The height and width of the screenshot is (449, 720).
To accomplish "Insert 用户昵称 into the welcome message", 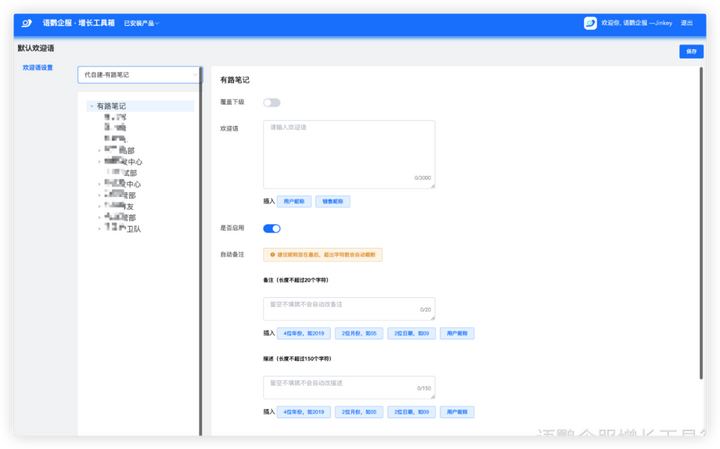I will point(294,201).
